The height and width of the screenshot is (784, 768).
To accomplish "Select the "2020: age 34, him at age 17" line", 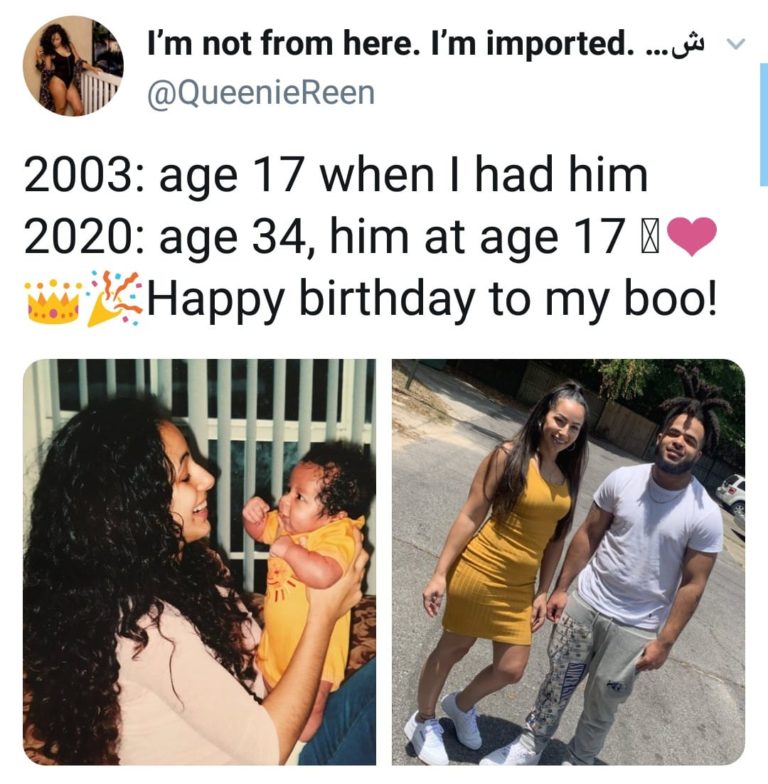I will pos(324,237).
